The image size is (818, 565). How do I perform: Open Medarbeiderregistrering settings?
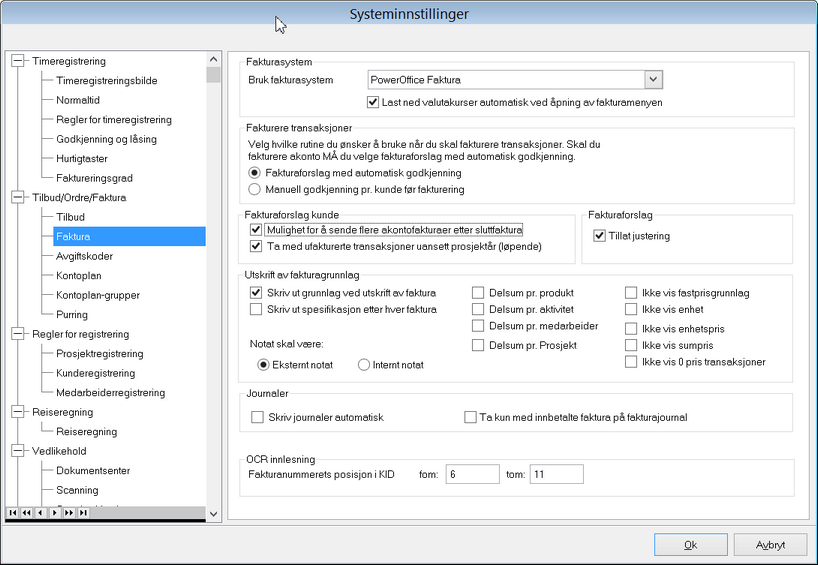pos(111,392)
